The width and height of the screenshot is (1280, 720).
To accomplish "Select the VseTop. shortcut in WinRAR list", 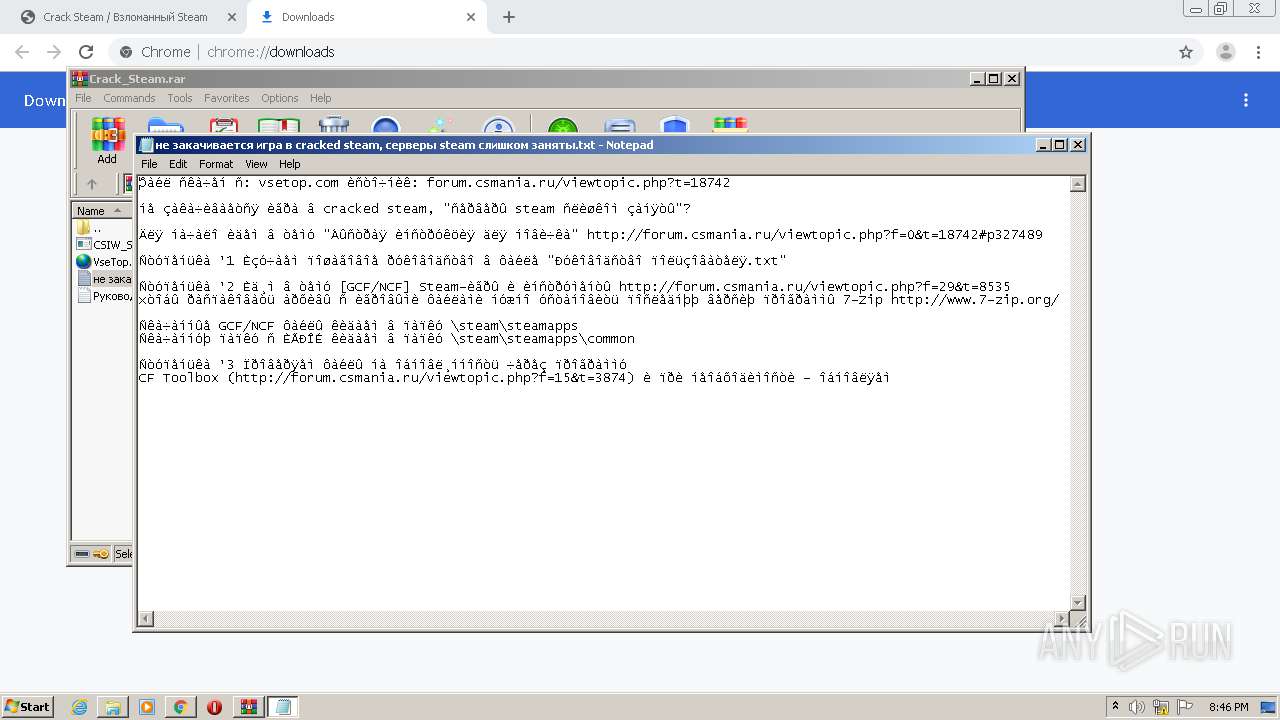I will pyautogui.click(x=104, y=262).
